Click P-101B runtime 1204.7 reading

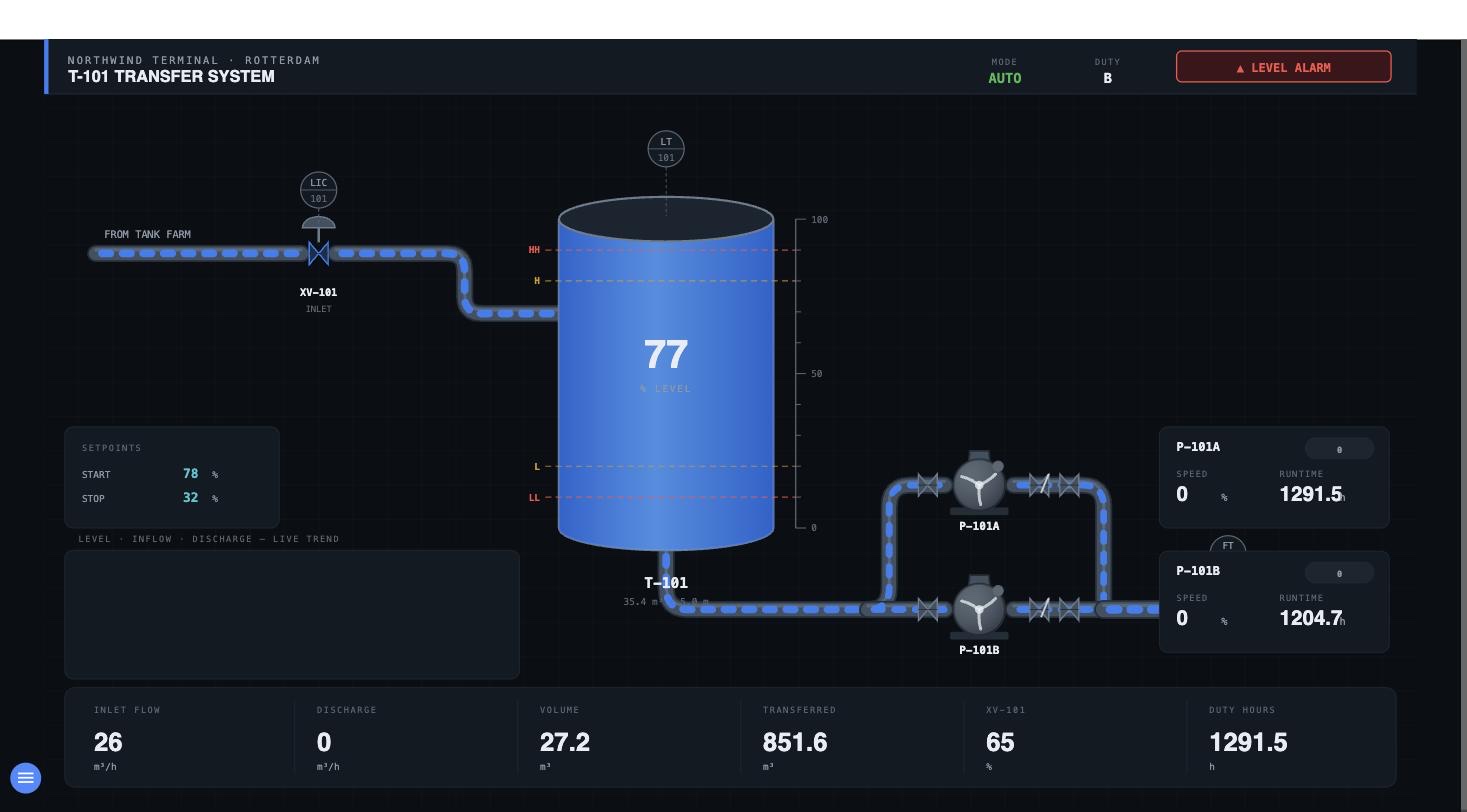[1311, 618]
